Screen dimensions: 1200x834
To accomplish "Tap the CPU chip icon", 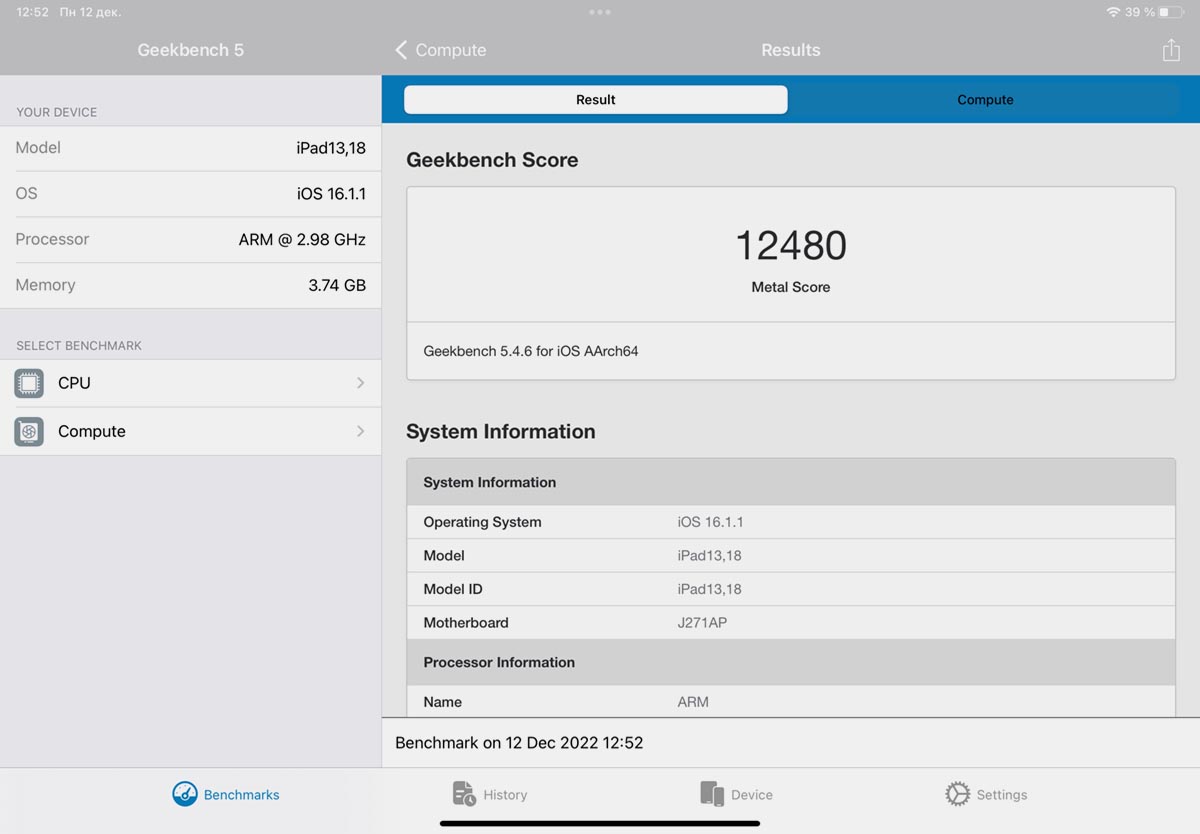I will (29, 383).
